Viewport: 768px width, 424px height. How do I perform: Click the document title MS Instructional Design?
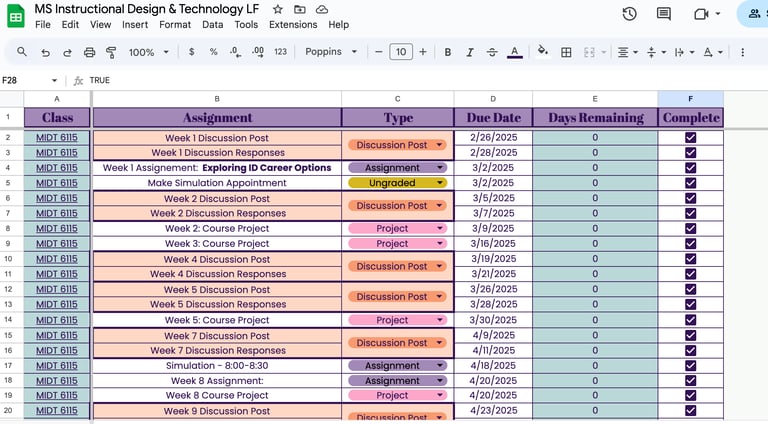(x=146, y=9)
